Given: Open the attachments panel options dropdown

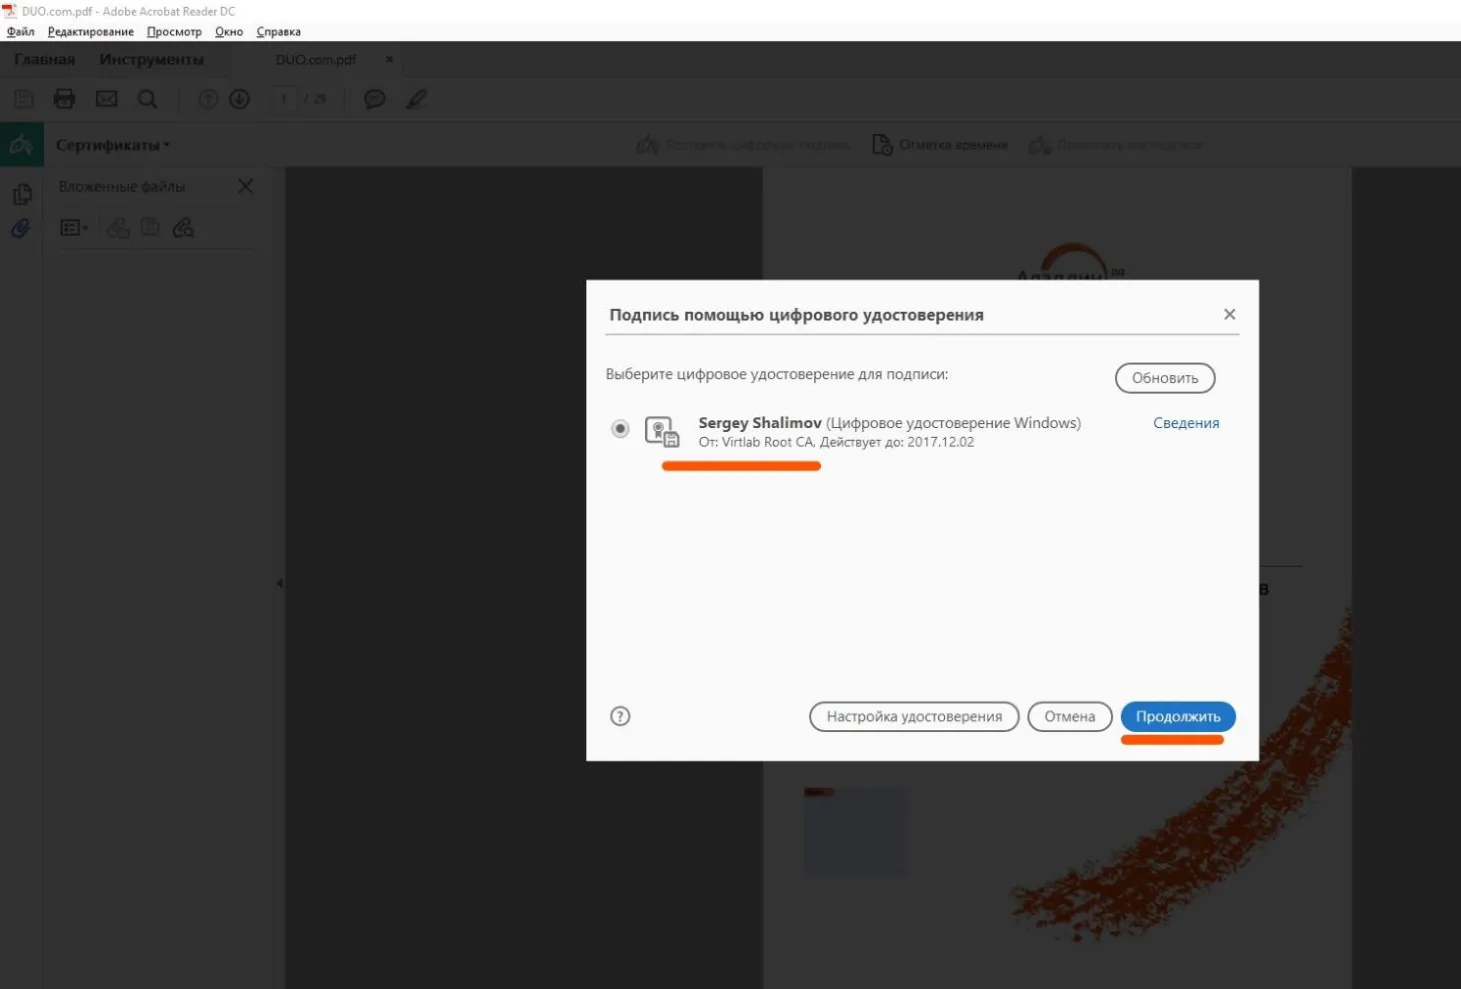Looking at the screenshot, I should [74, 228].
